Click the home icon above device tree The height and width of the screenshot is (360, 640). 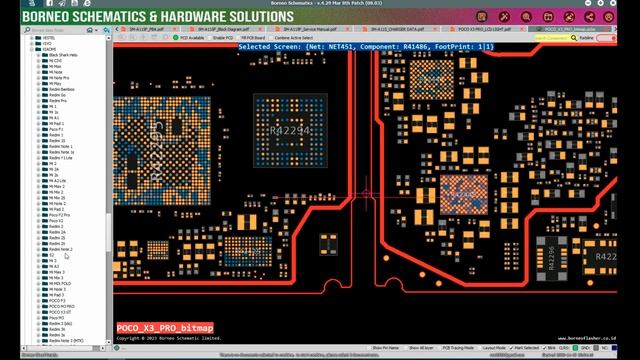tap(90, 30)
